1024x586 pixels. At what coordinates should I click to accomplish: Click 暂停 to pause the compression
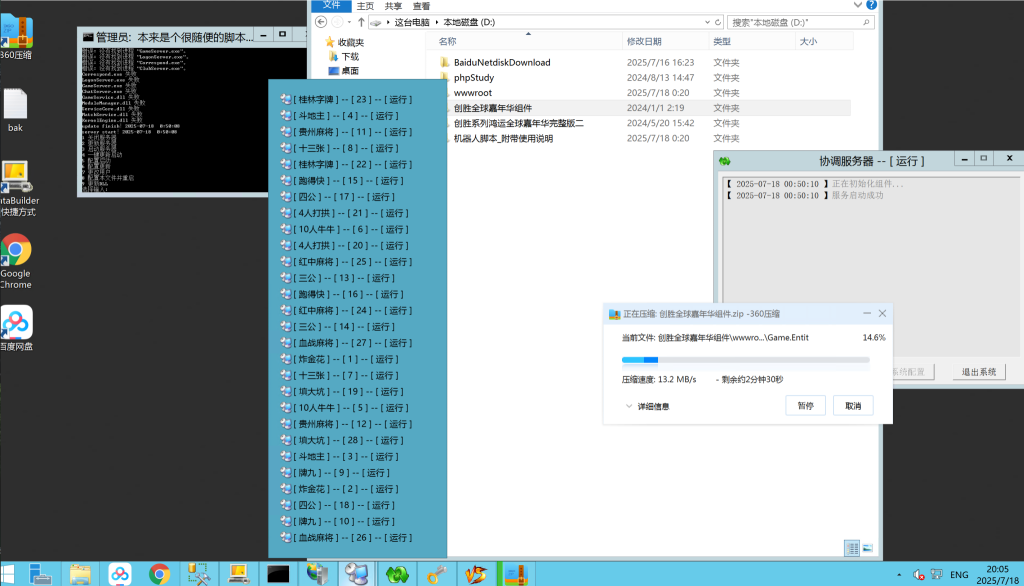pos(805,405)
